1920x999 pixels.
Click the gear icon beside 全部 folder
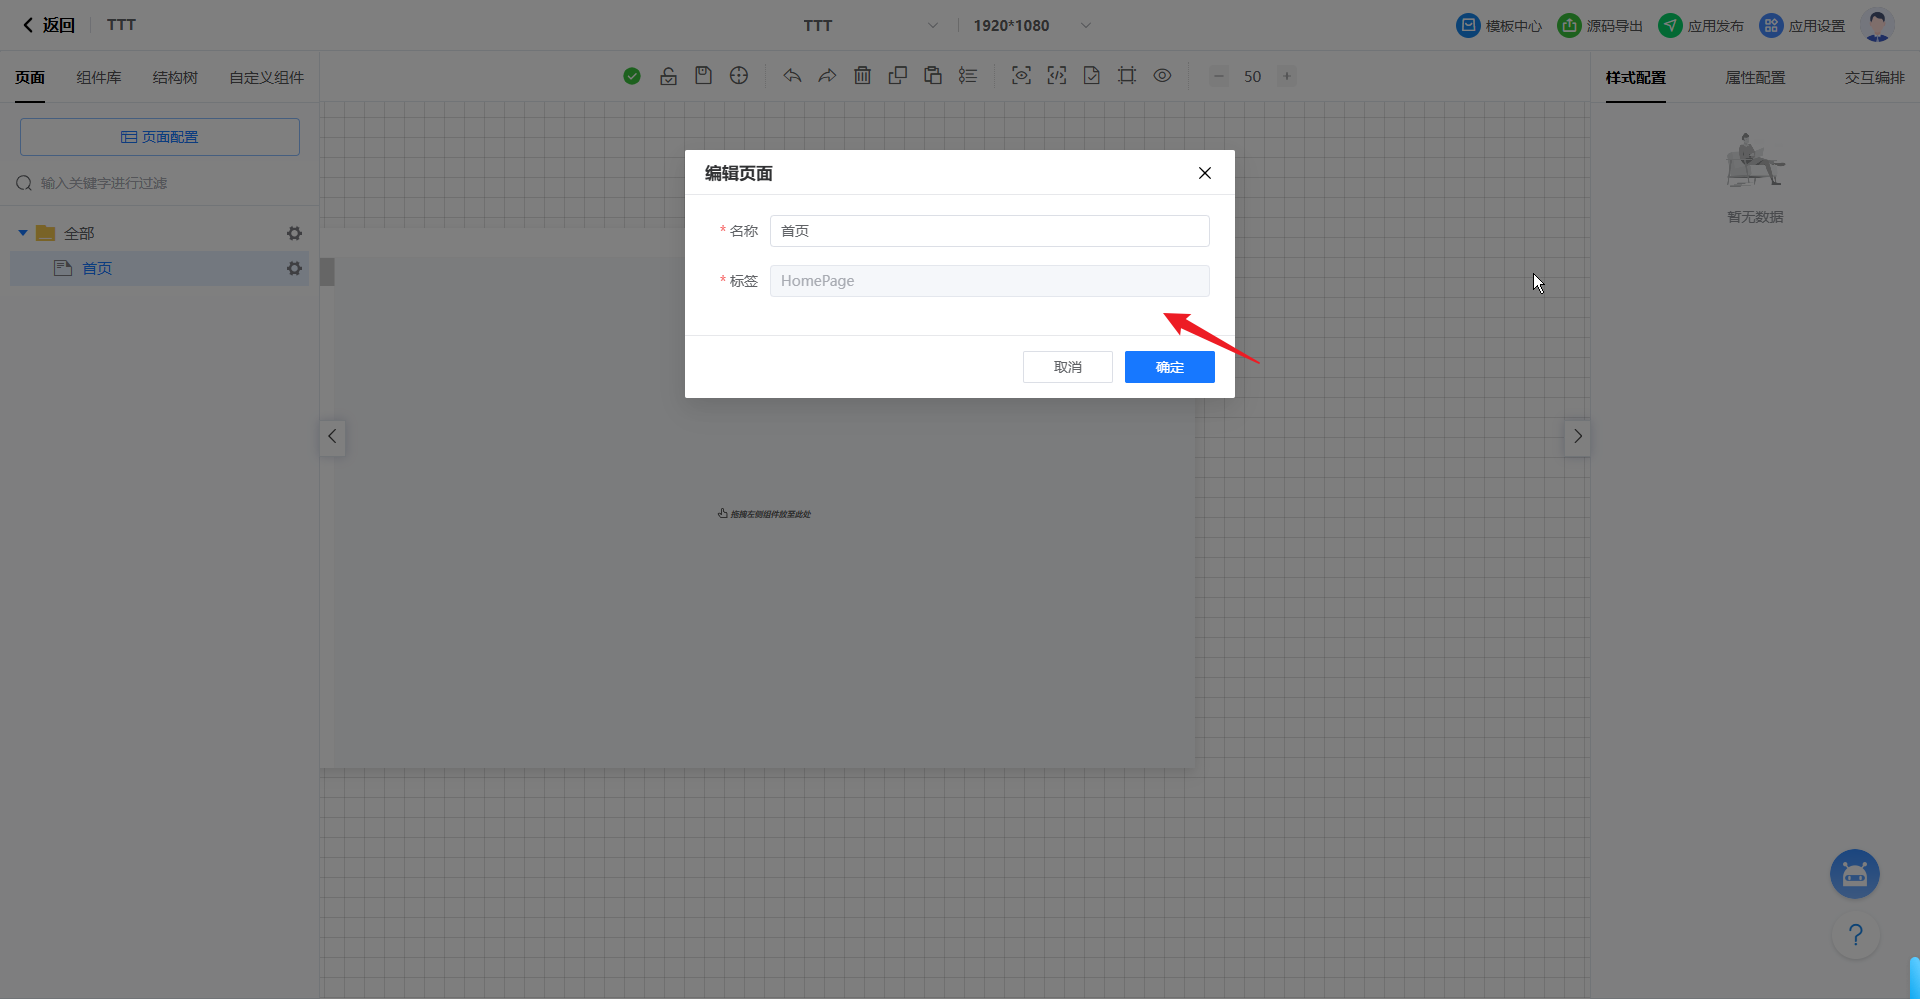tap(294, 233)
